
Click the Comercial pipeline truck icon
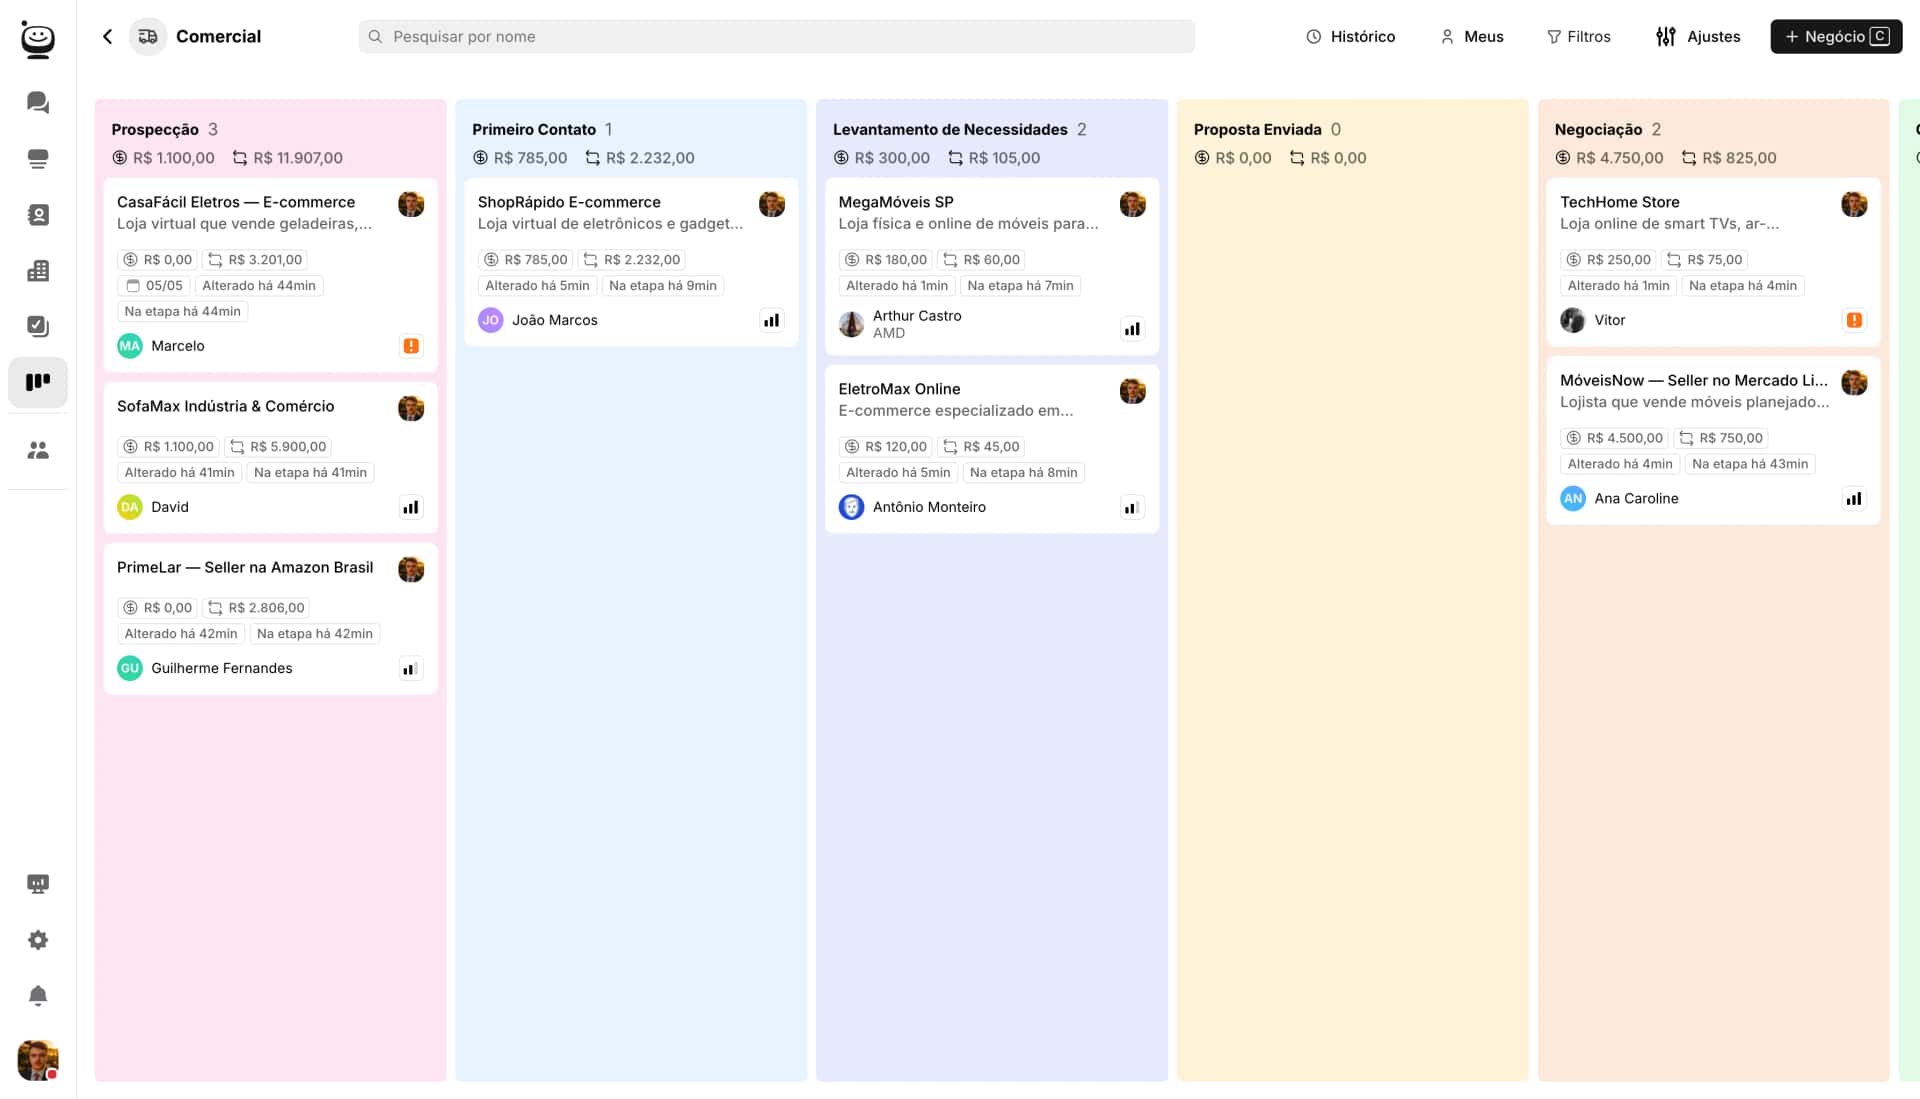[148, 37]
